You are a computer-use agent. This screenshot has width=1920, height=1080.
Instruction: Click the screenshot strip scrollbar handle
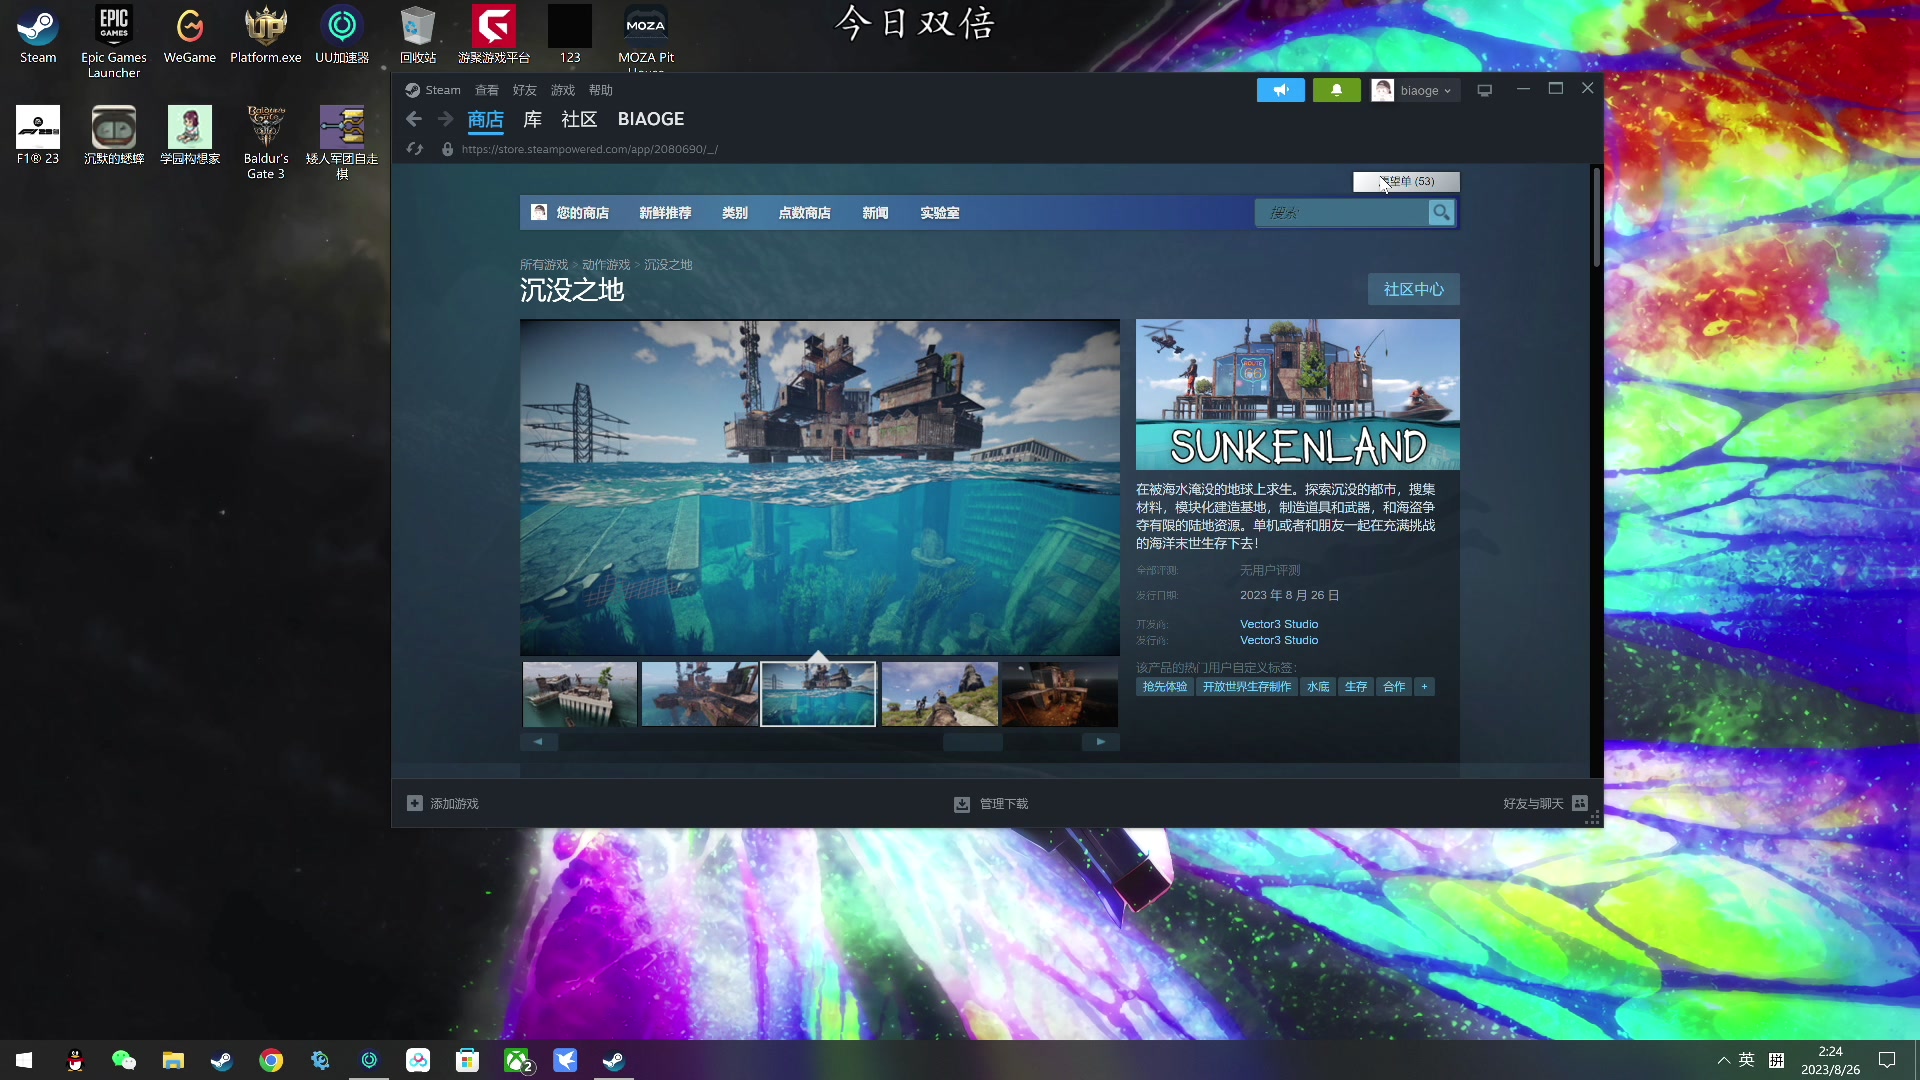coord(973,741)
